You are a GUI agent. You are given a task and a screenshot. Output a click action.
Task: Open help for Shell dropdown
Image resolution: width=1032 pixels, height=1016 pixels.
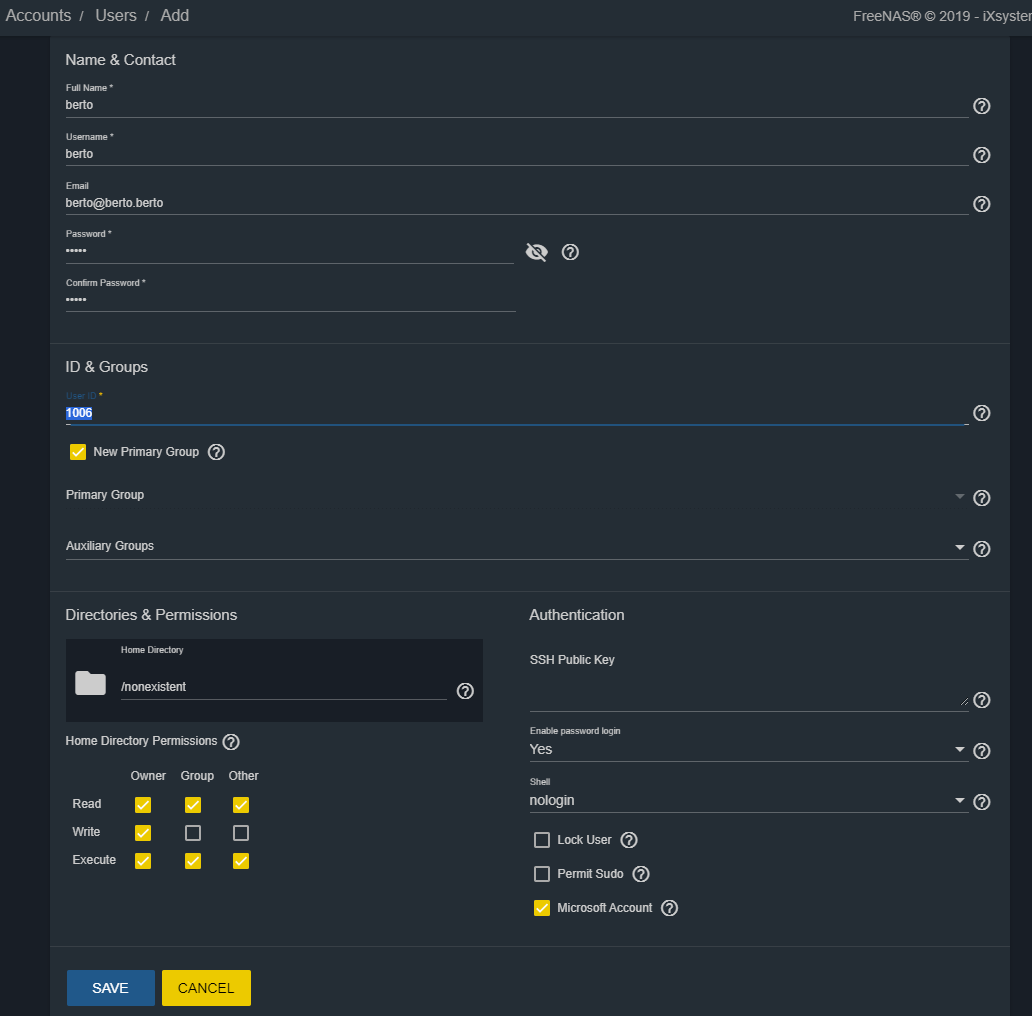pyautogui.click(x=981, y=802)
